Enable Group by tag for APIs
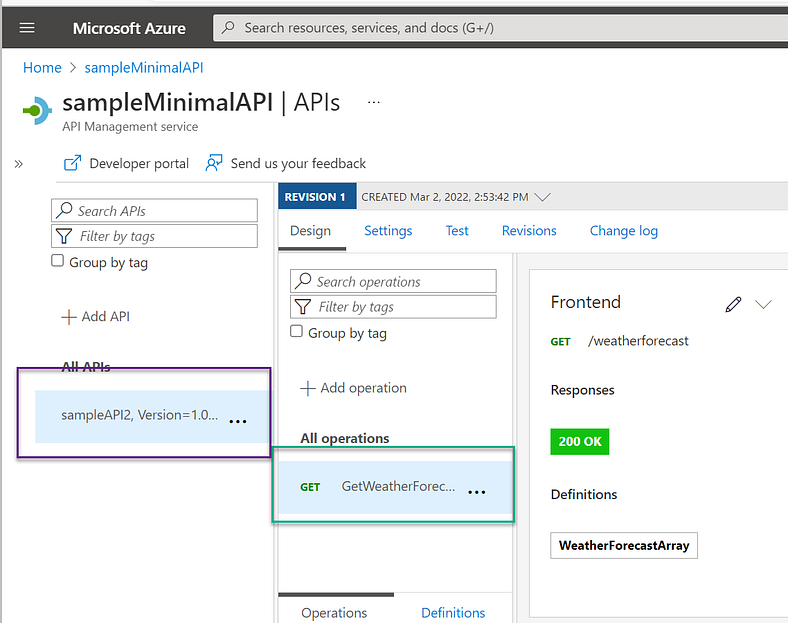The width and height of the screenshot is (788, 623). coord(57,261)
